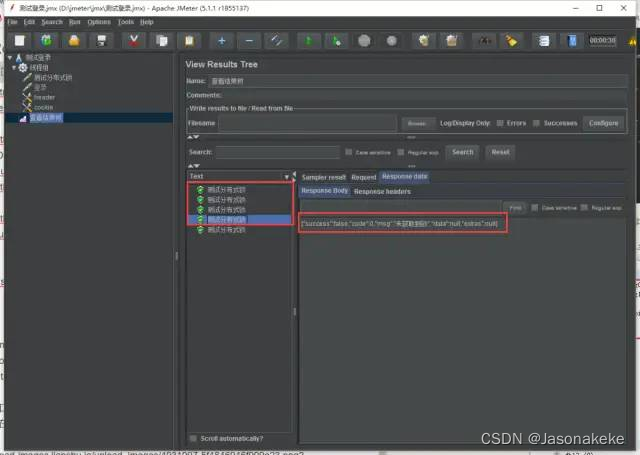Select the first sample result in list
Image resolution: width=640 pixels, height=455 pixels.
[x=227, y=190]
